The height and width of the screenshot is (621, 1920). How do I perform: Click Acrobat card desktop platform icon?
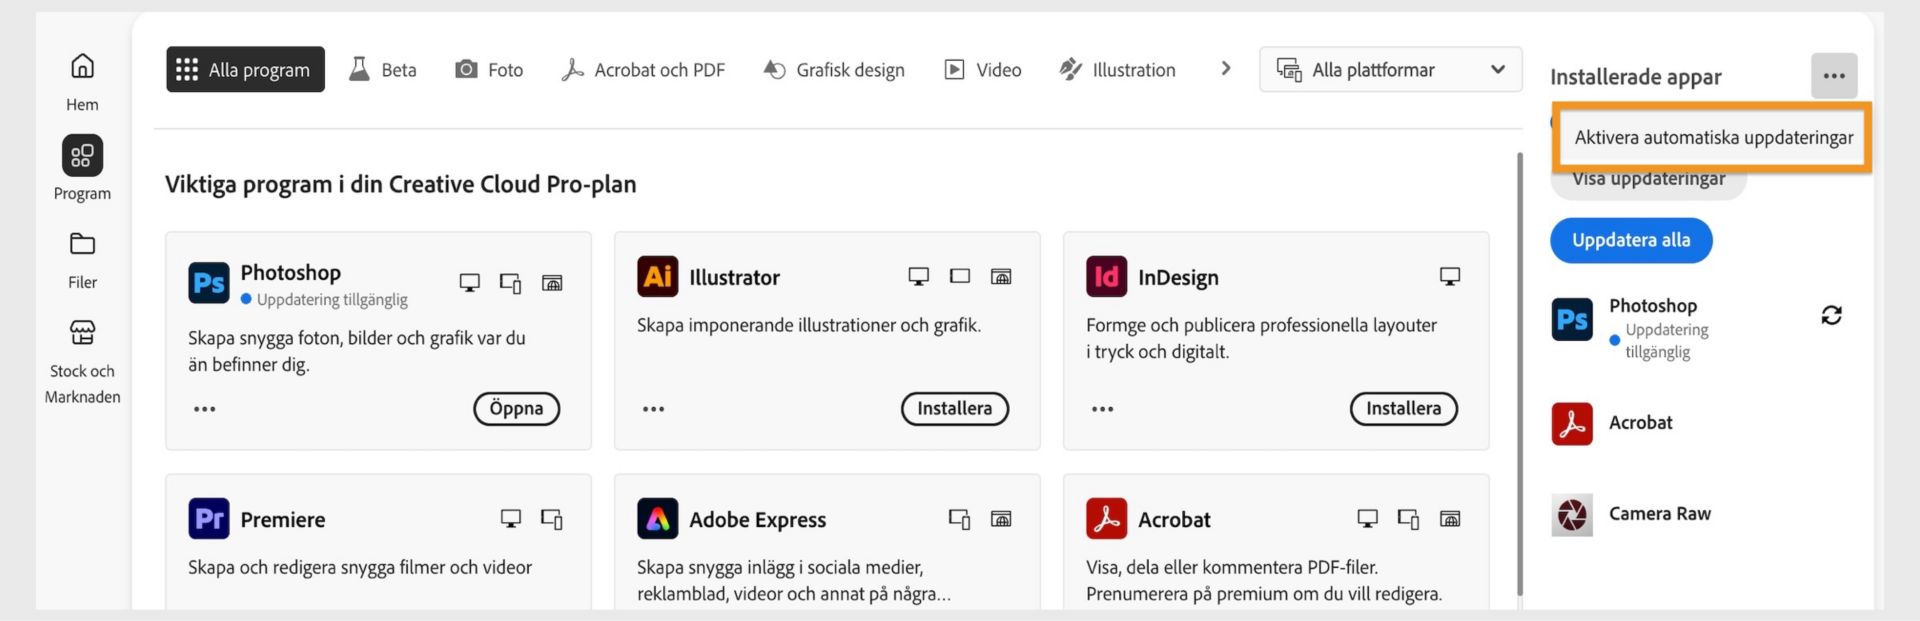[1367, 518]
